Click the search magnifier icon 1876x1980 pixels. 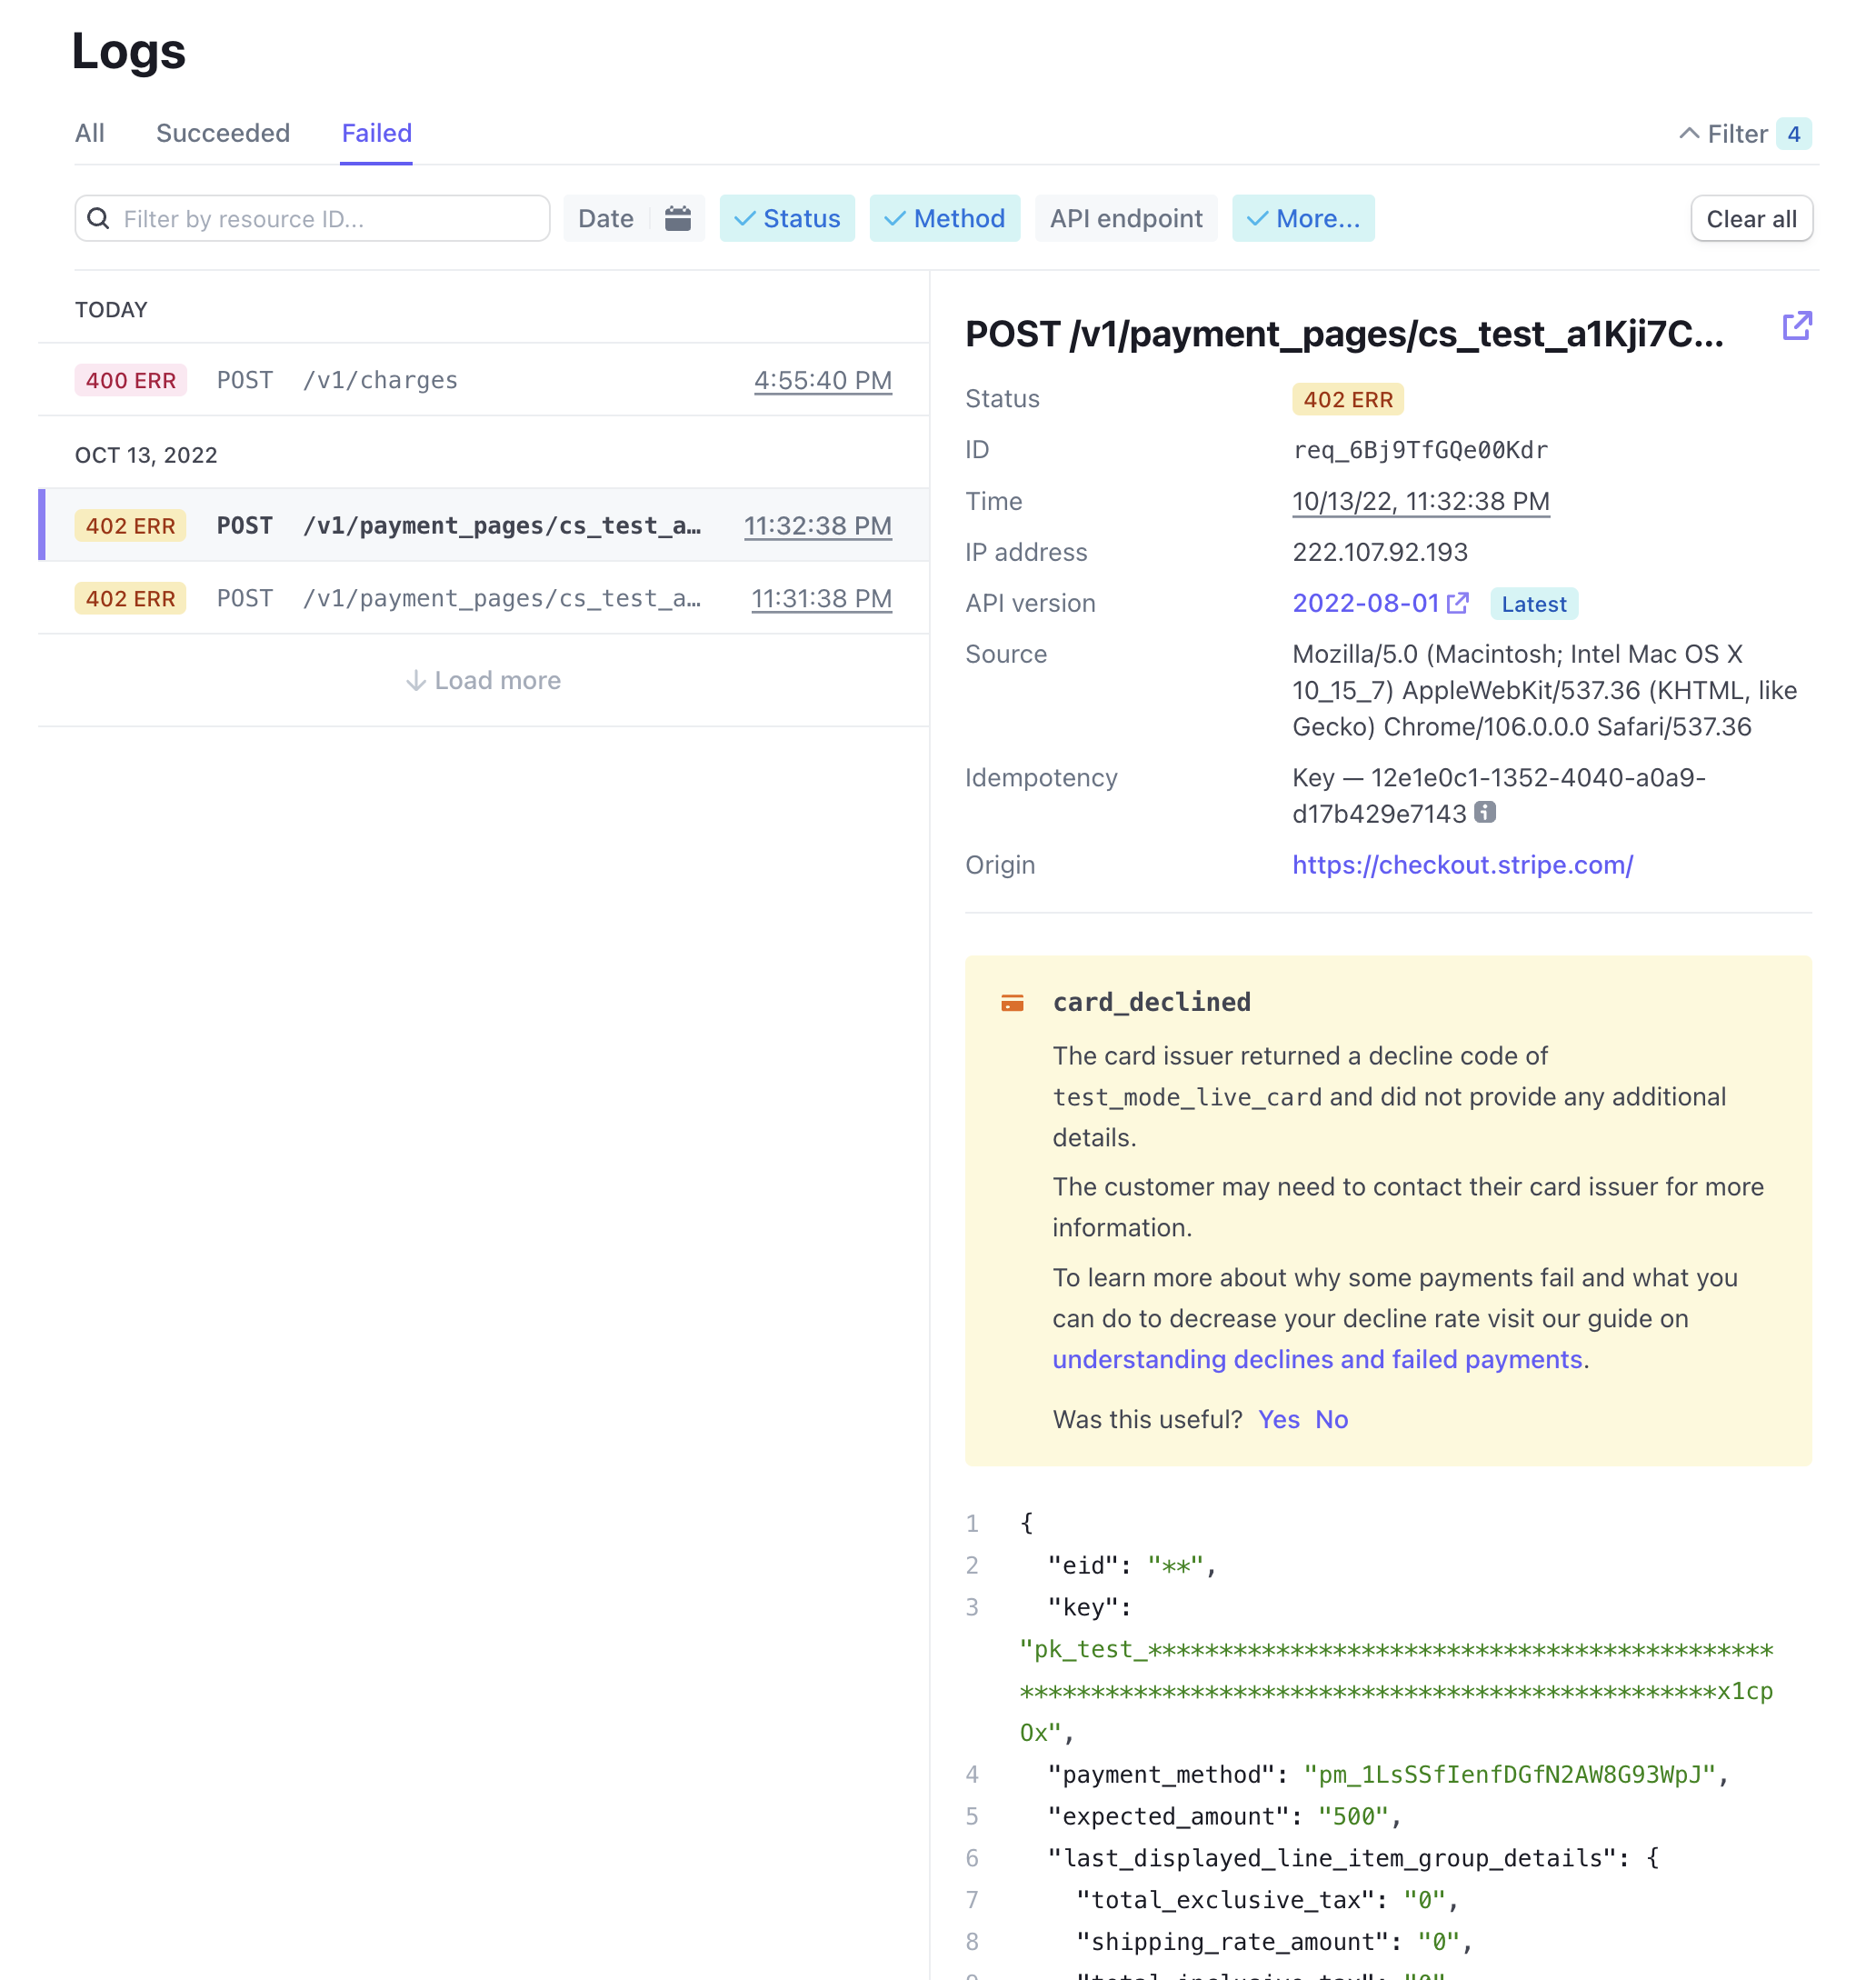98,218
